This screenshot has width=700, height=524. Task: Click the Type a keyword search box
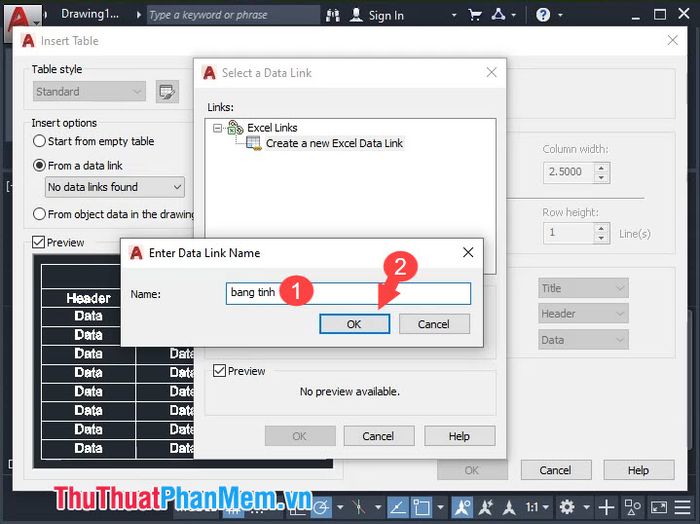[x=233, y=15]
